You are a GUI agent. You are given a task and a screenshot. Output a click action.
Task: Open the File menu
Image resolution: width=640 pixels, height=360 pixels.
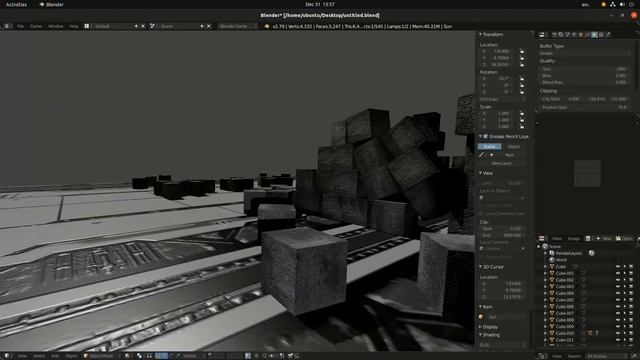pyautogui.click(x=20, y=26)
